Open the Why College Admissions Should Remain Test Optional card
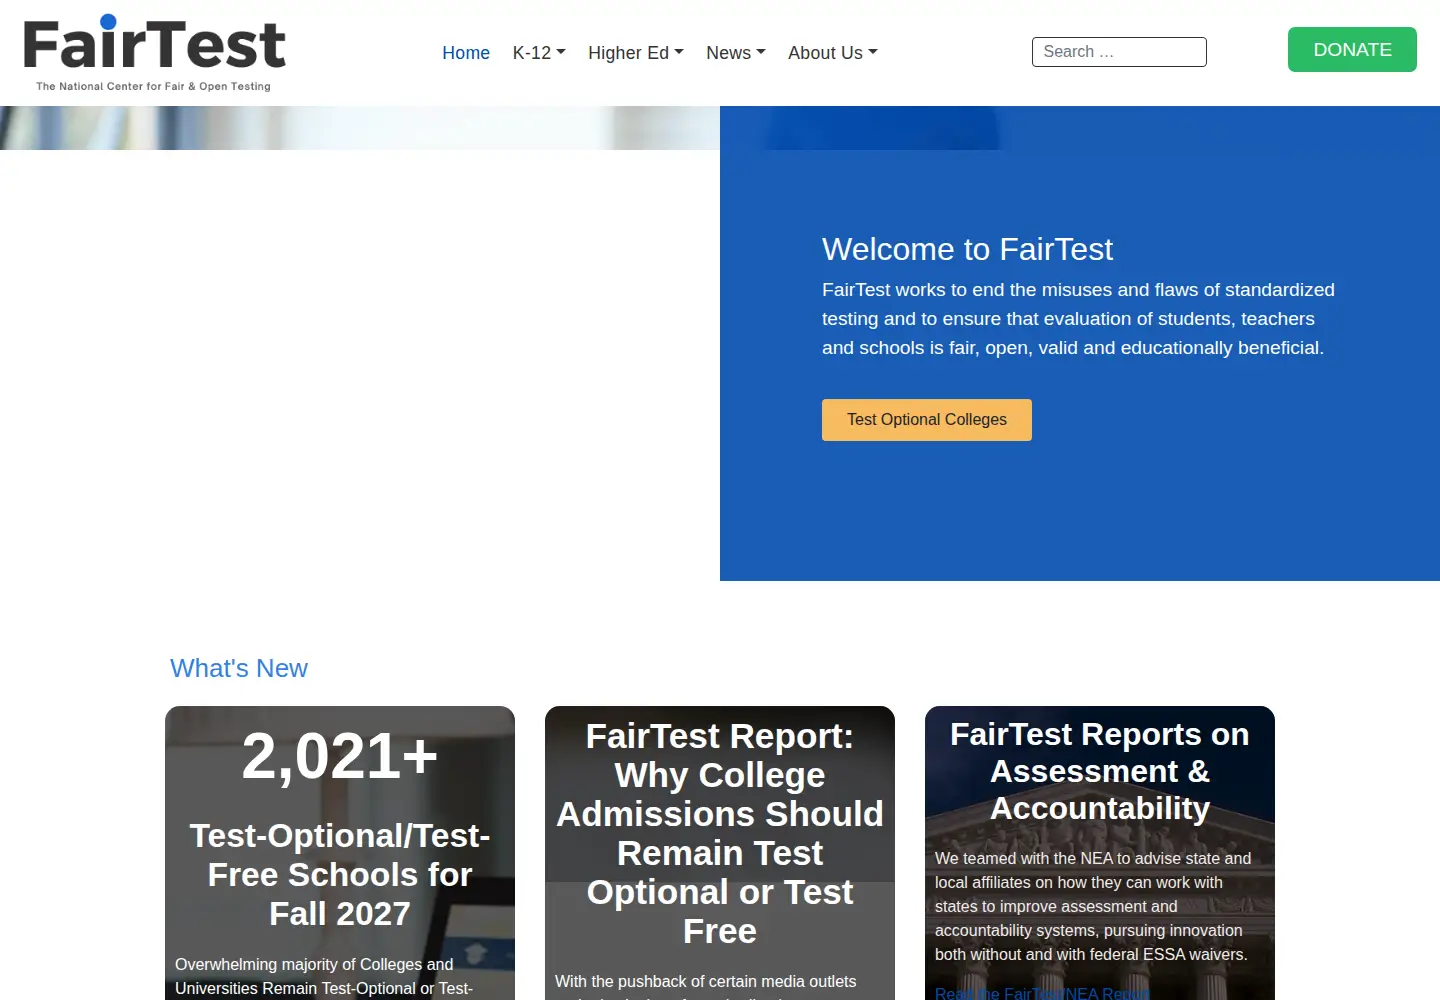The height and width of the screenshot is (1000, 1440). 720,853
